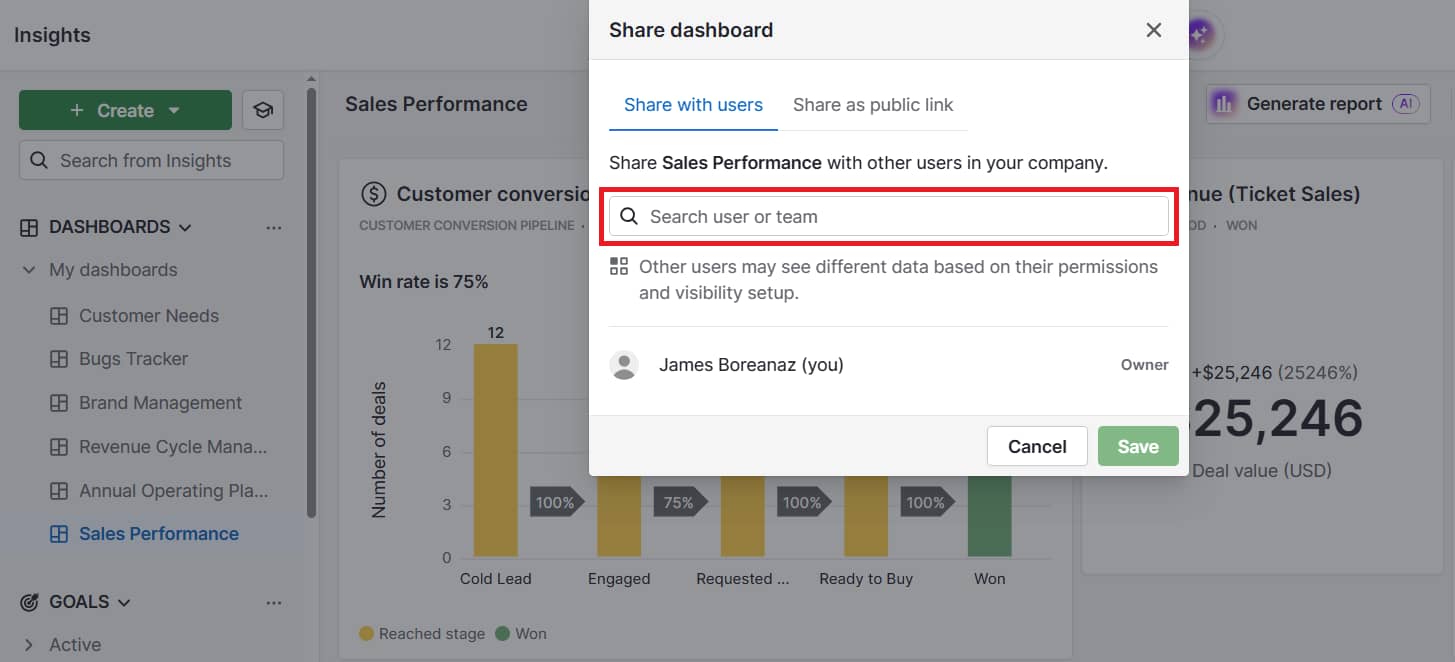Select the Share with users tab
1455x662 pixels.
click(693, 104)
